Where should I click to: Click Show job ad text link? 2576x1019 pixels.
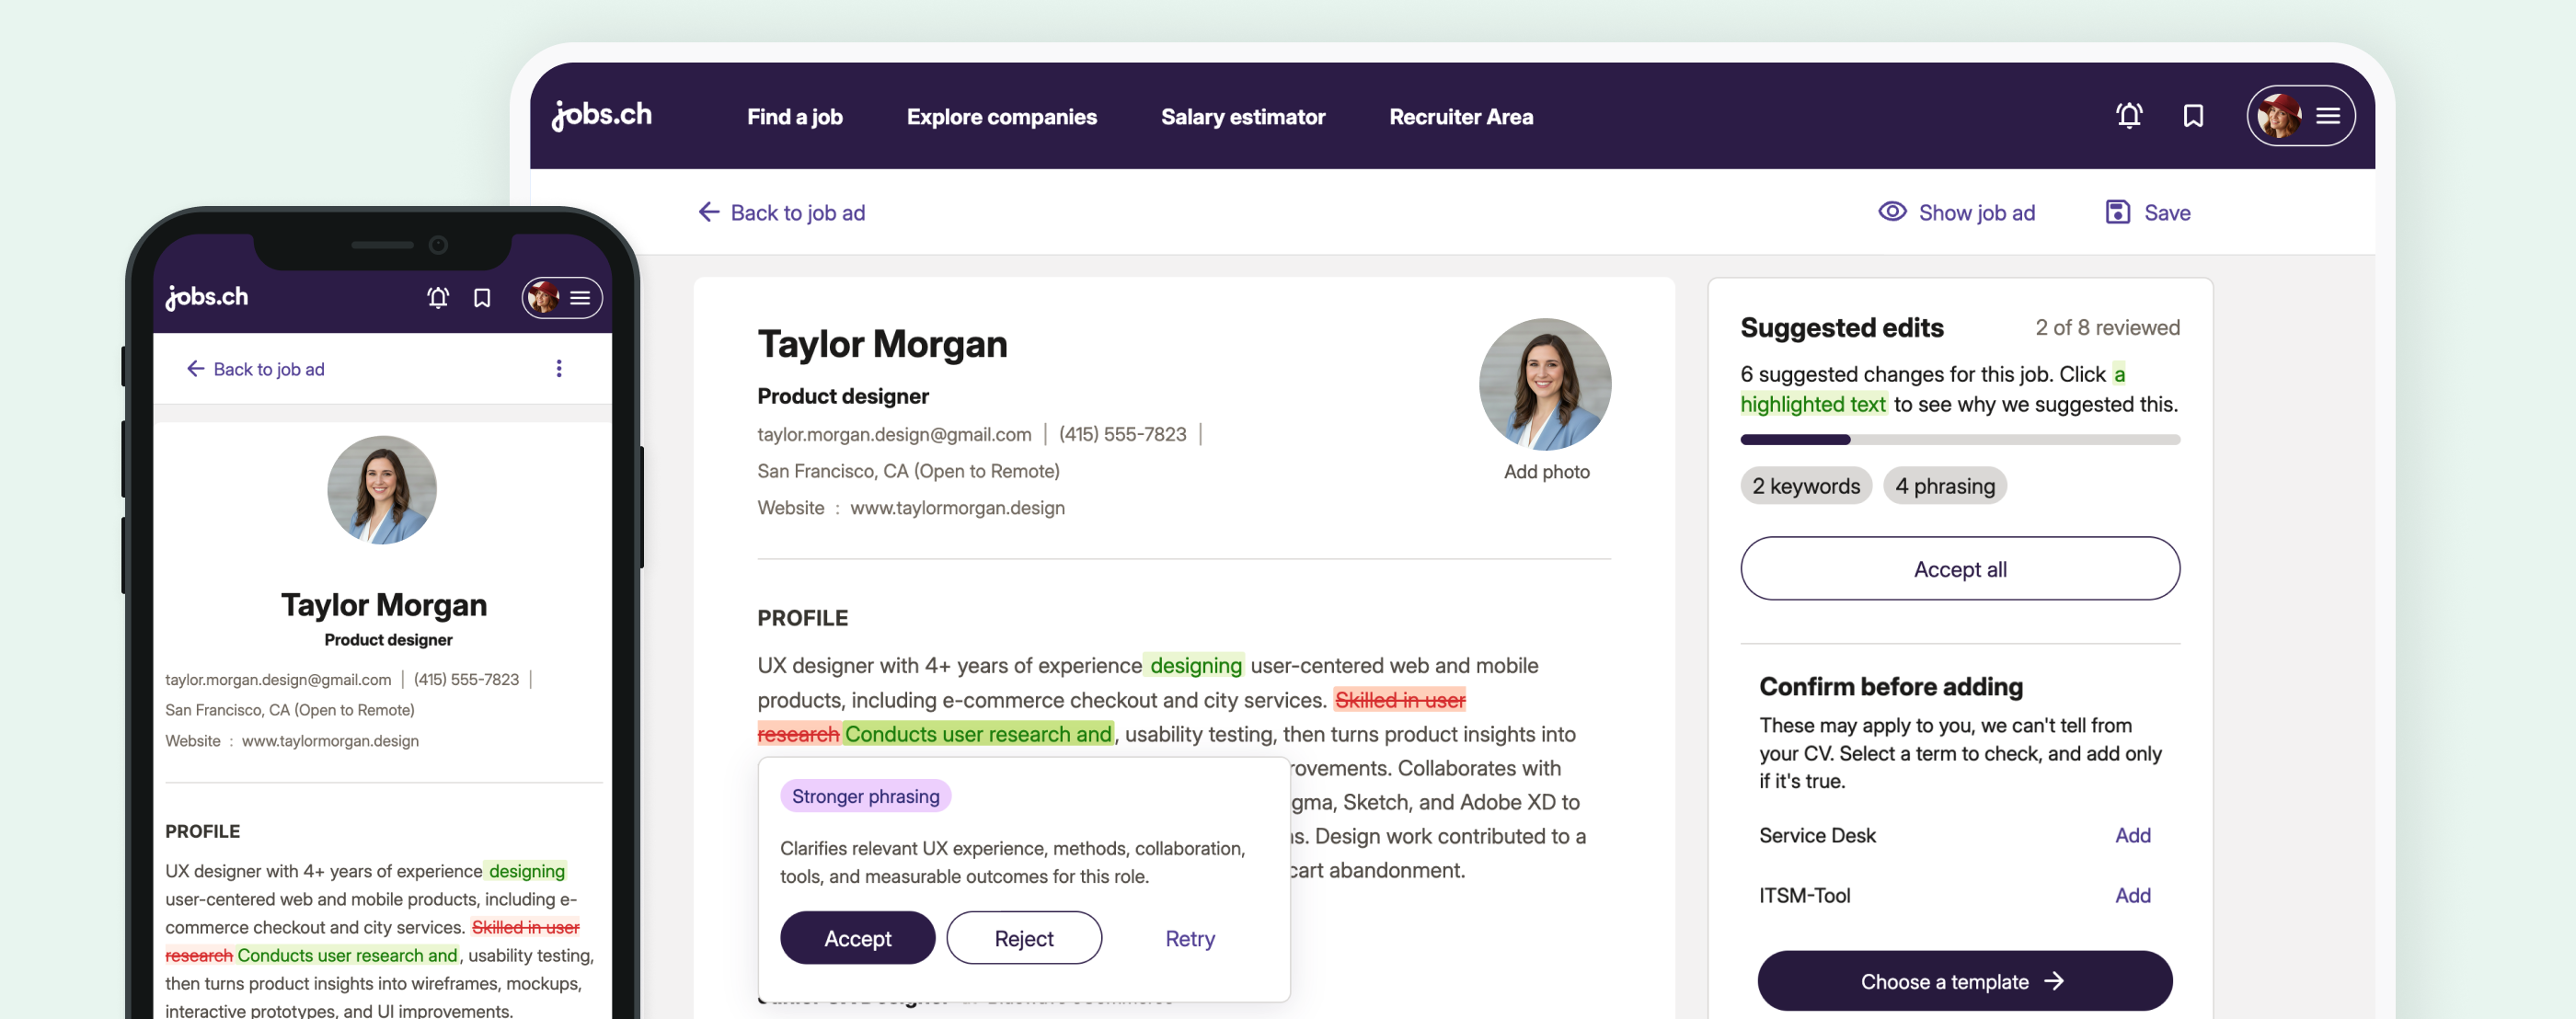click(x=1977, y=212)
